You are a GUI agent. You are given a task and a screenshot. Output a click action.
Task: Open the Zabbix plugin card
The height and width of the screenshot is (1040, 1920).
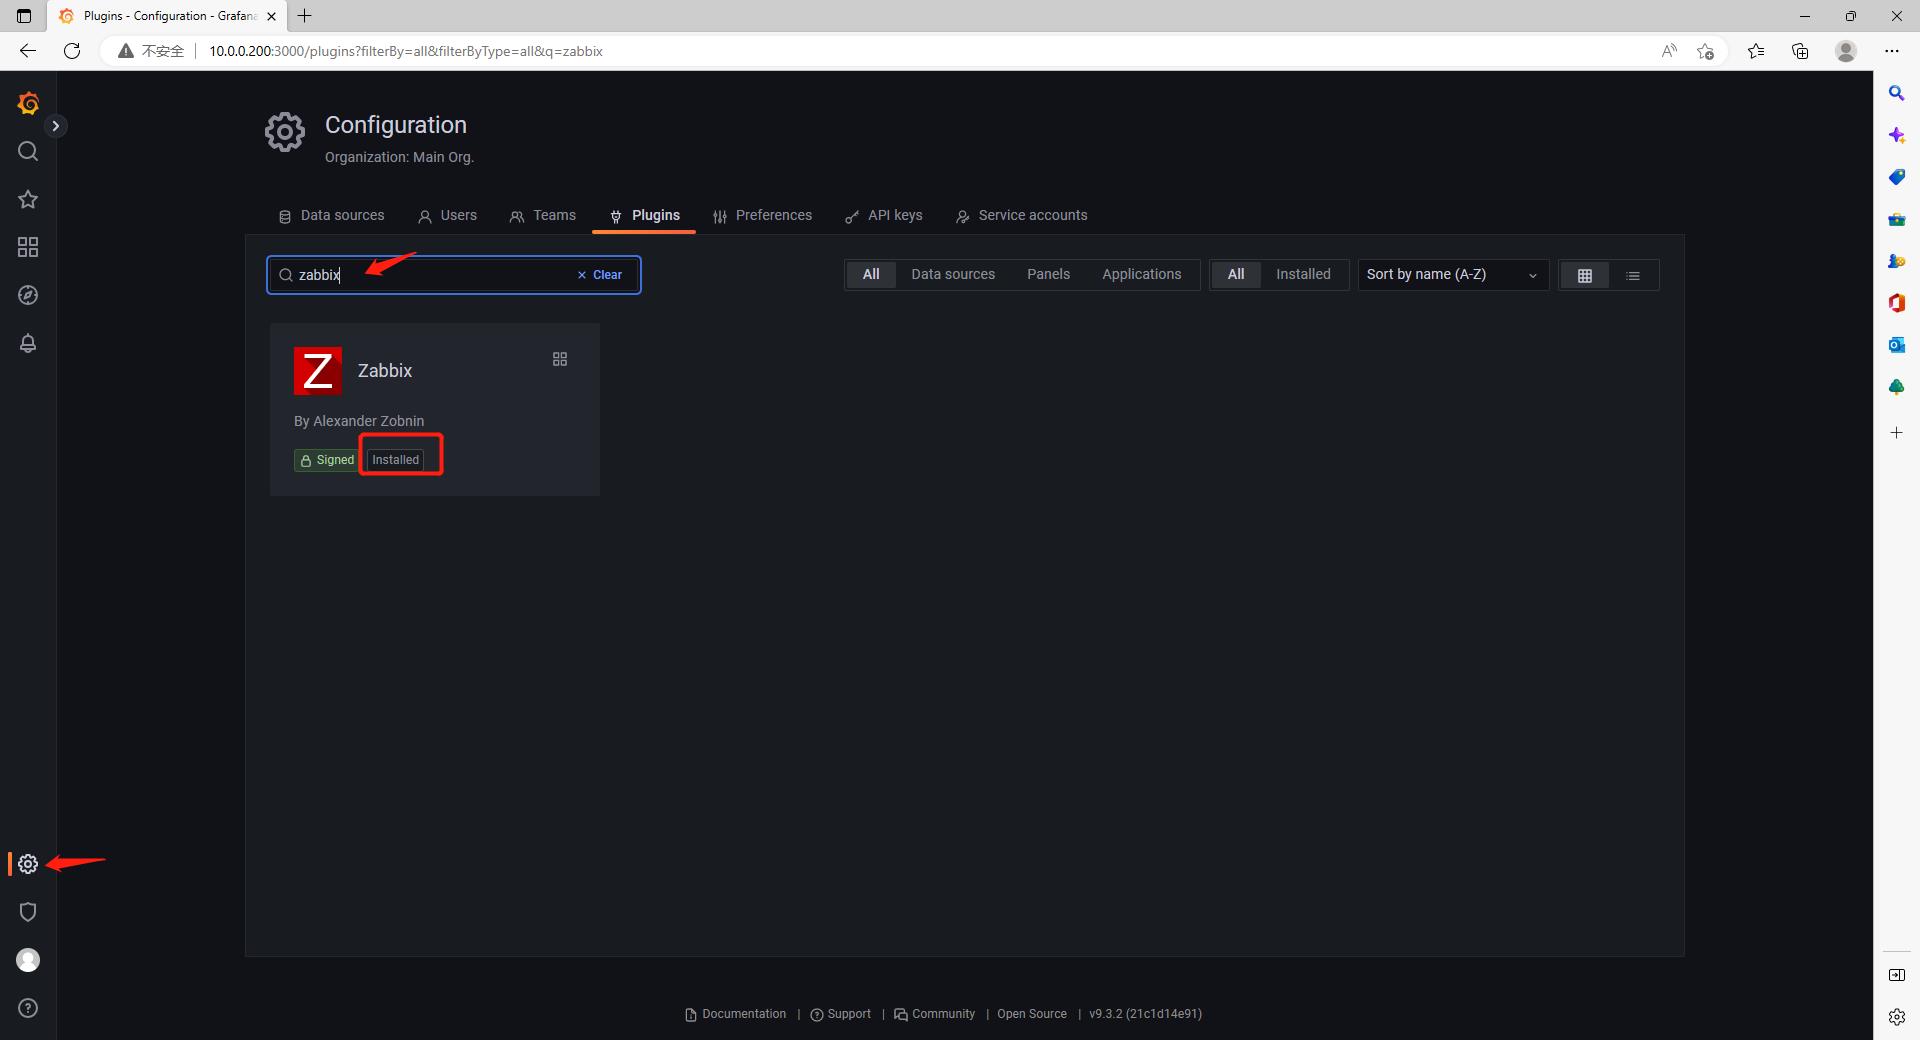[435, 409]
